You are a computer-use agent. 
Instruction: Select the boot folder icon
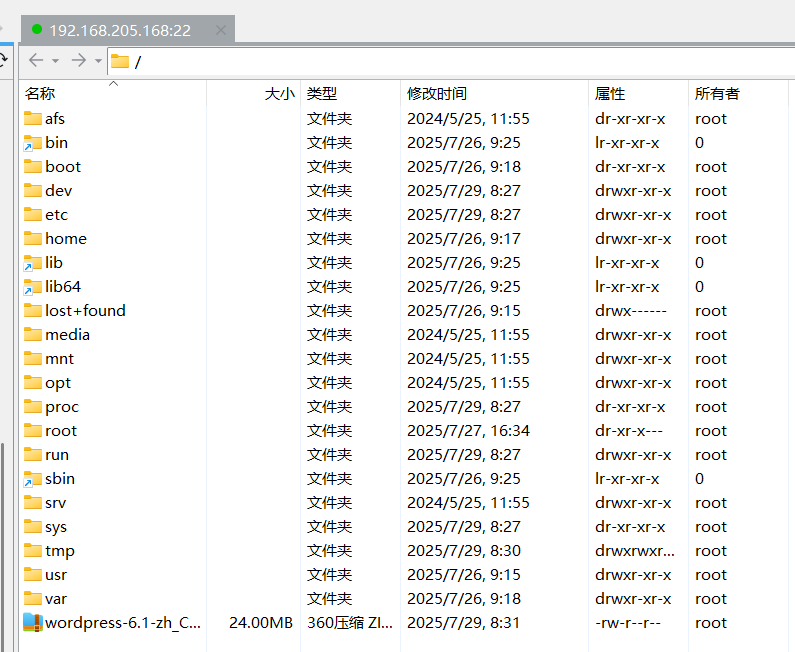33,166
